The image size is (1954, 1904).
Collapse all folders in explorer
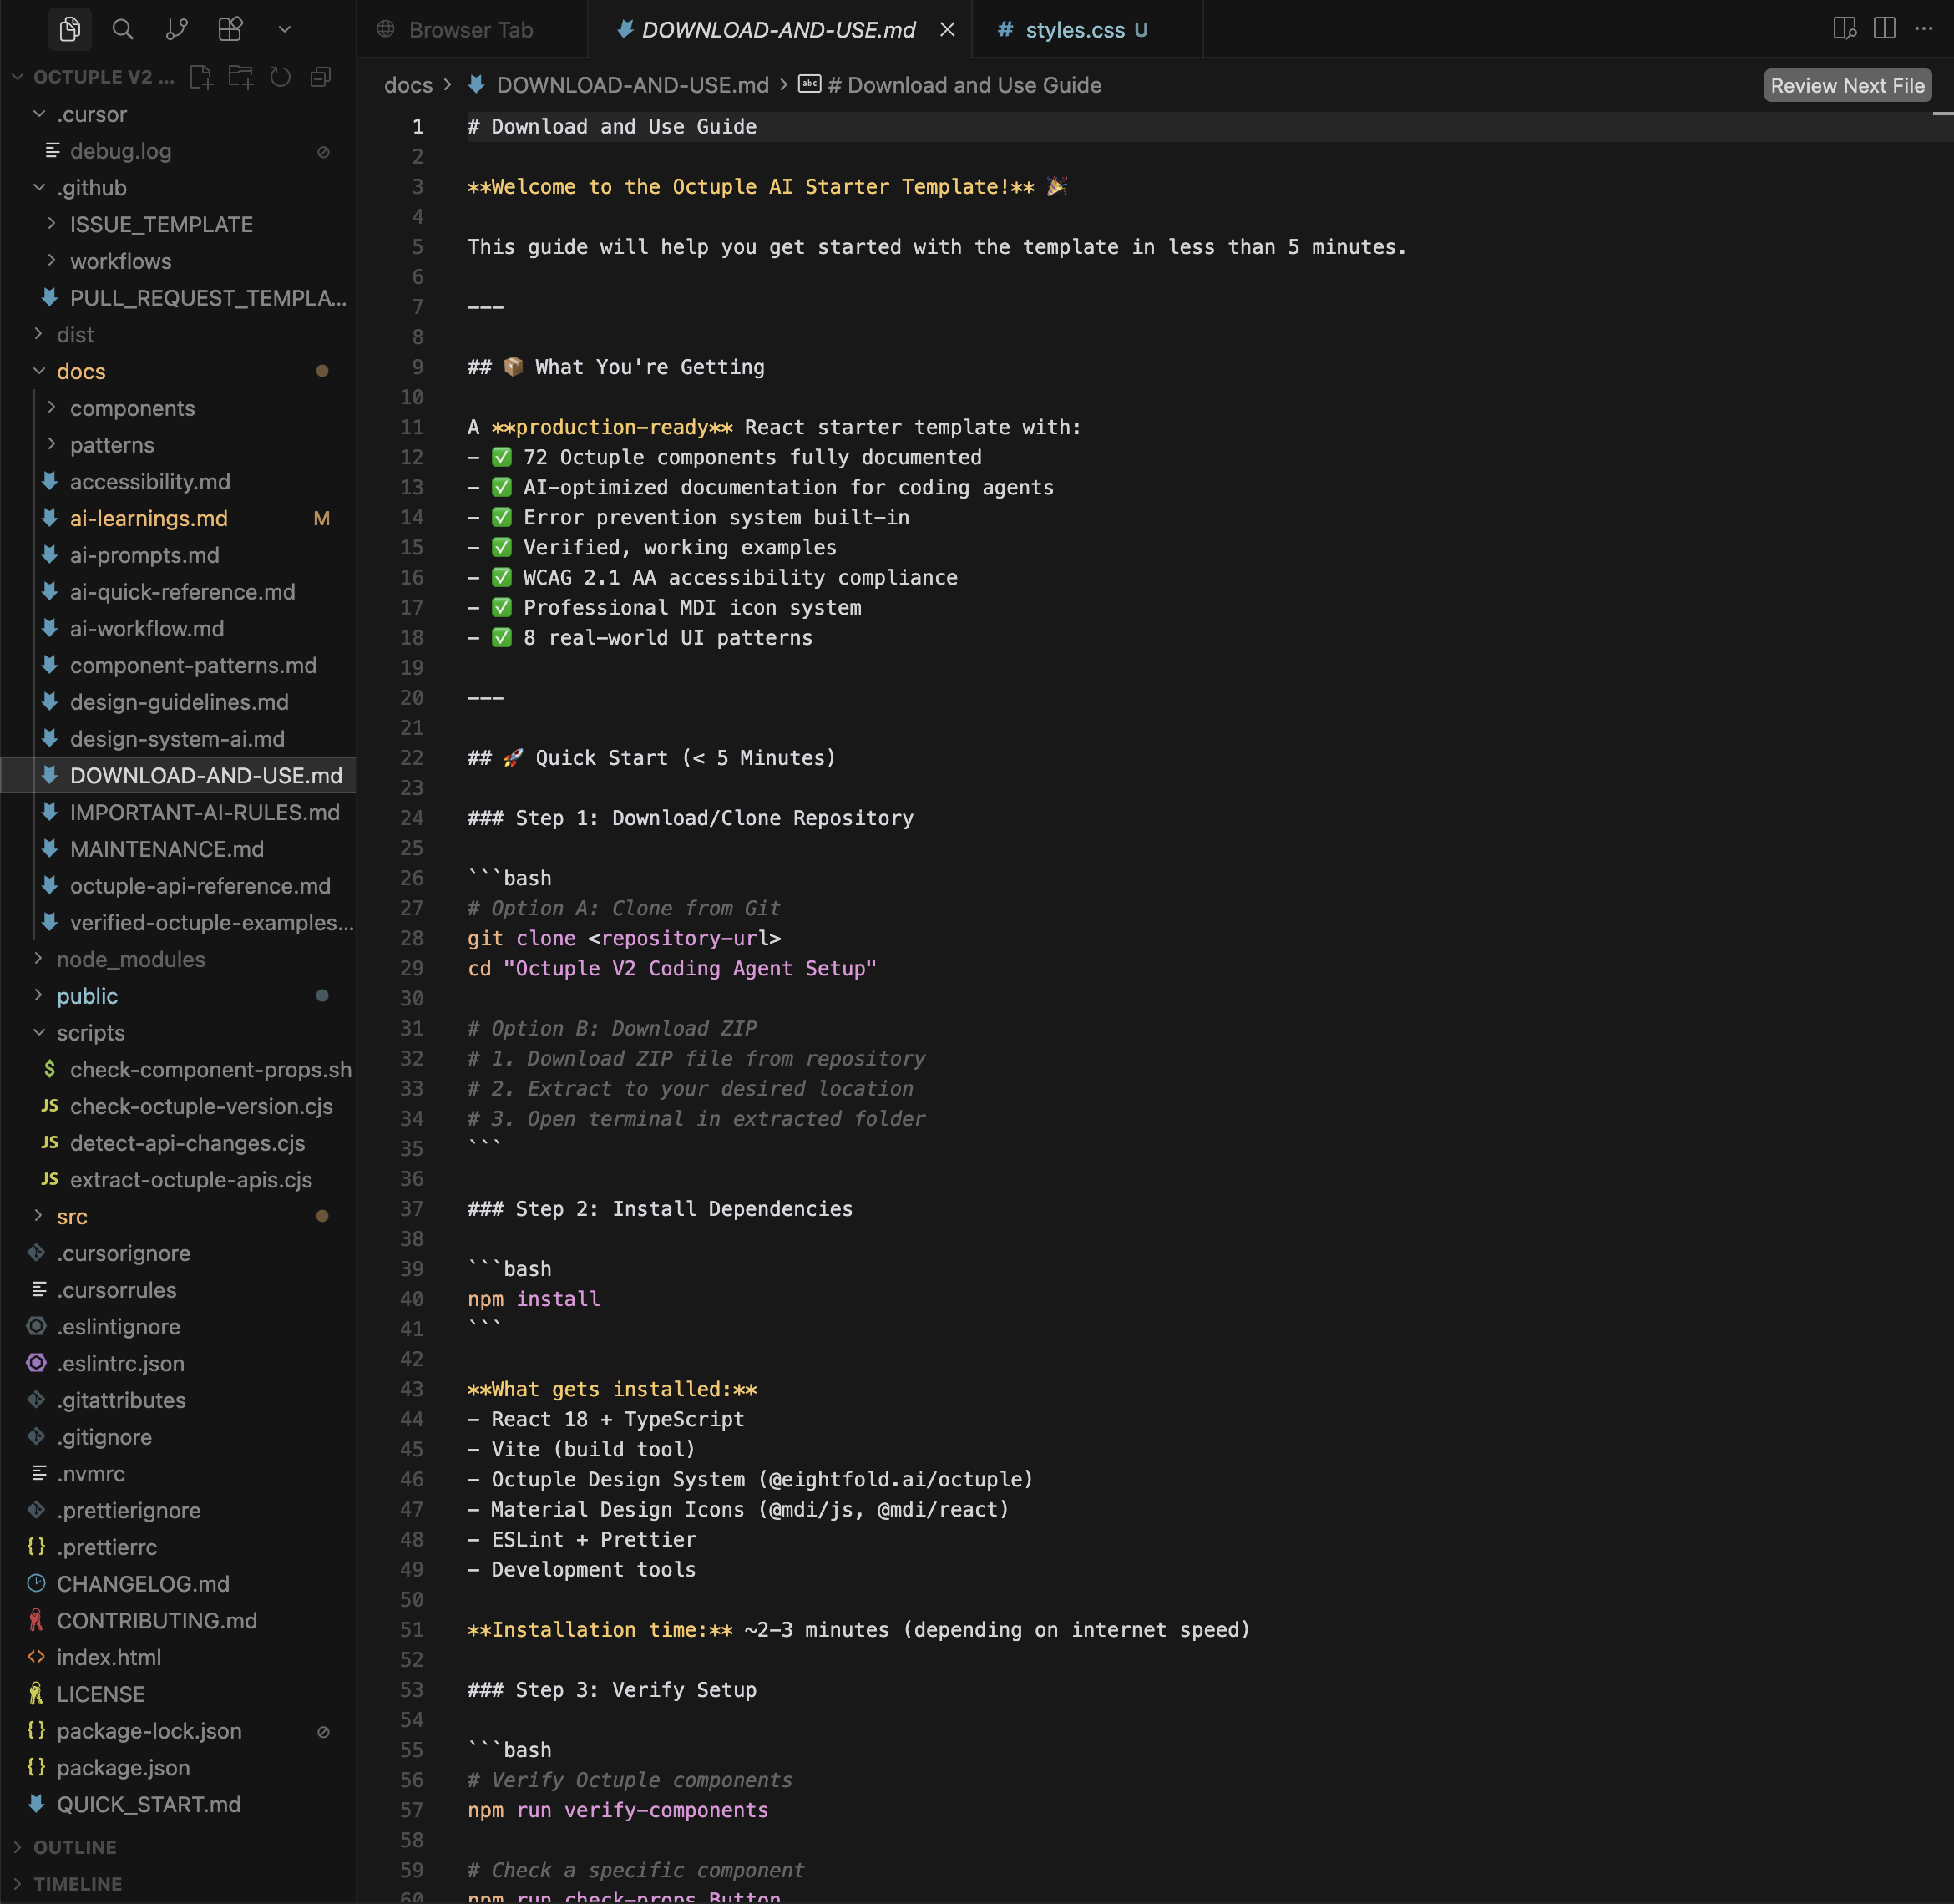click(320, 77)
